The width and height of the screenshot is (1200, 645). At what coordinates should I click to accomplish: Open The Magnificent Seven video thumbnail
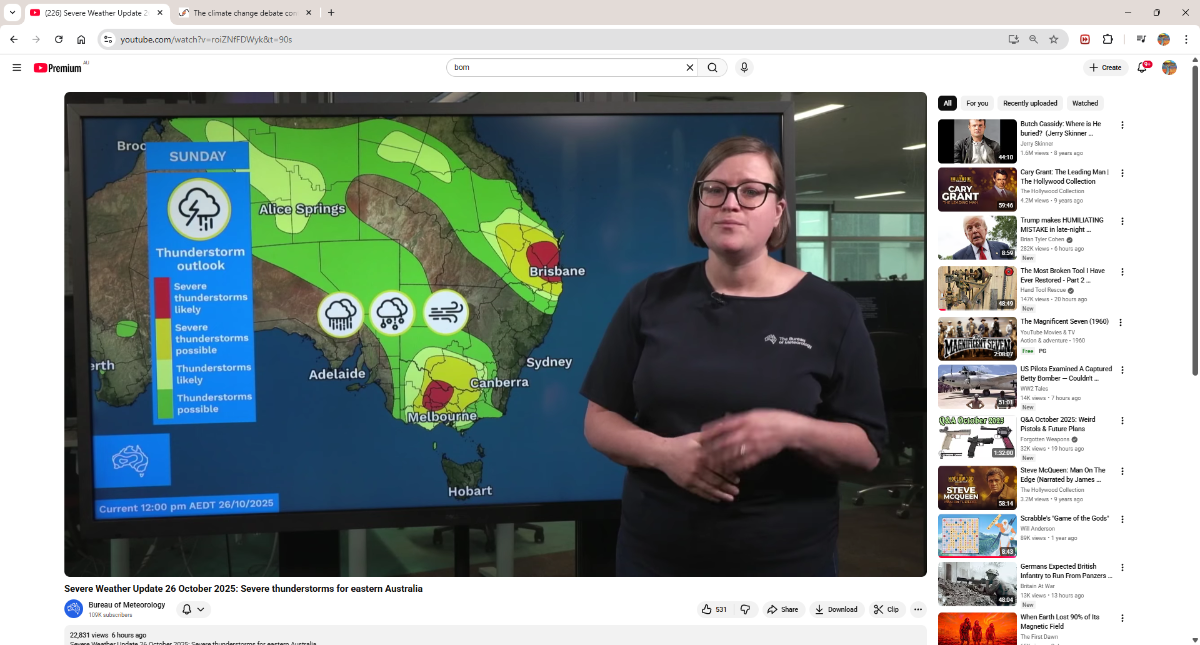[x=977, y=340]
